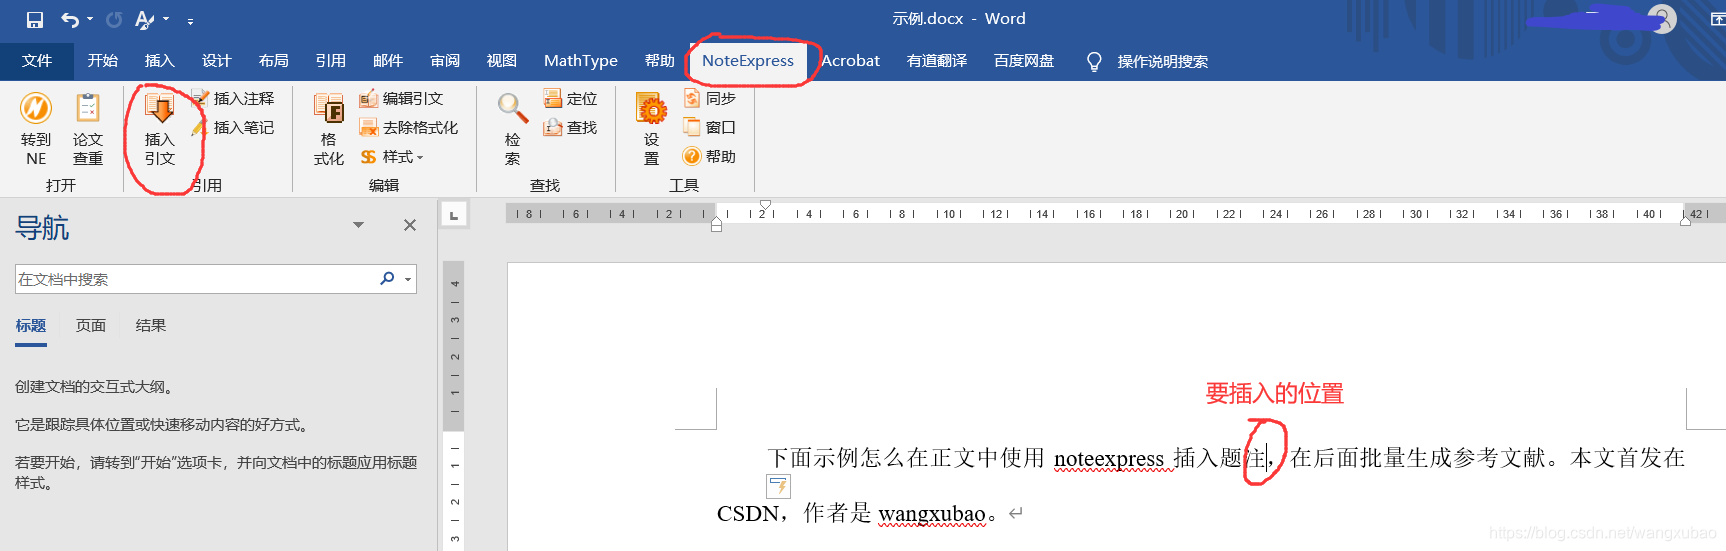The width and height of the screenshot is (1726, 551).
Task: Open the 布局 tab
Action: (274, 61)
